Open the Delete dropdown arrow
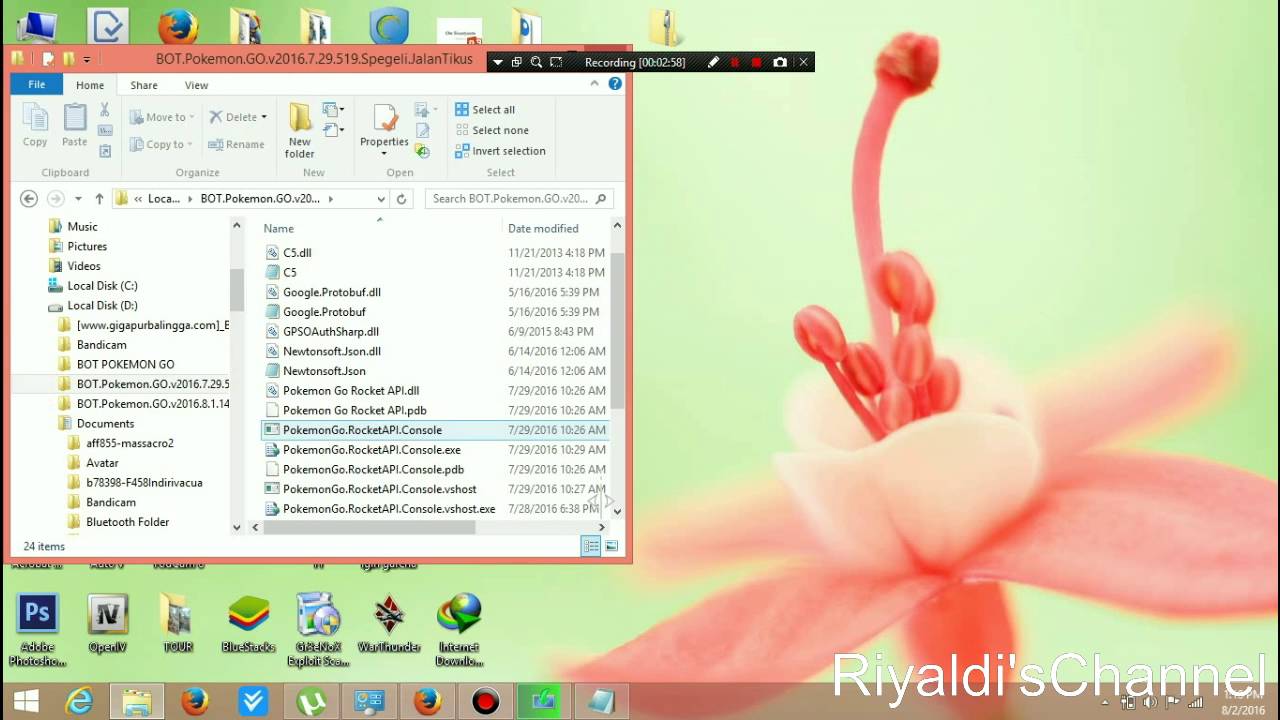 (x=264, y=117)
